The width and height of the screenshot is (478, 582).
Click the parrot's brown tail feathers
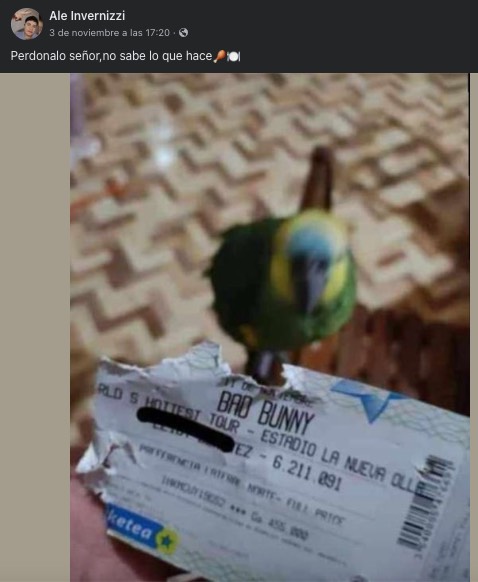(318, 178)
